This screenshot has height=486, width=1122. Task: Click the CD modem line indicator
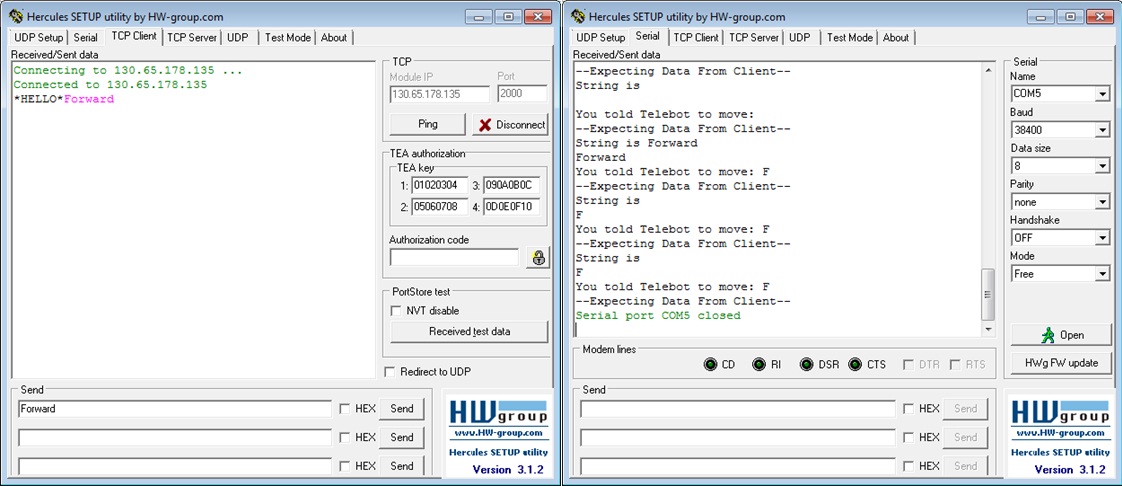[x=711, y=364]
